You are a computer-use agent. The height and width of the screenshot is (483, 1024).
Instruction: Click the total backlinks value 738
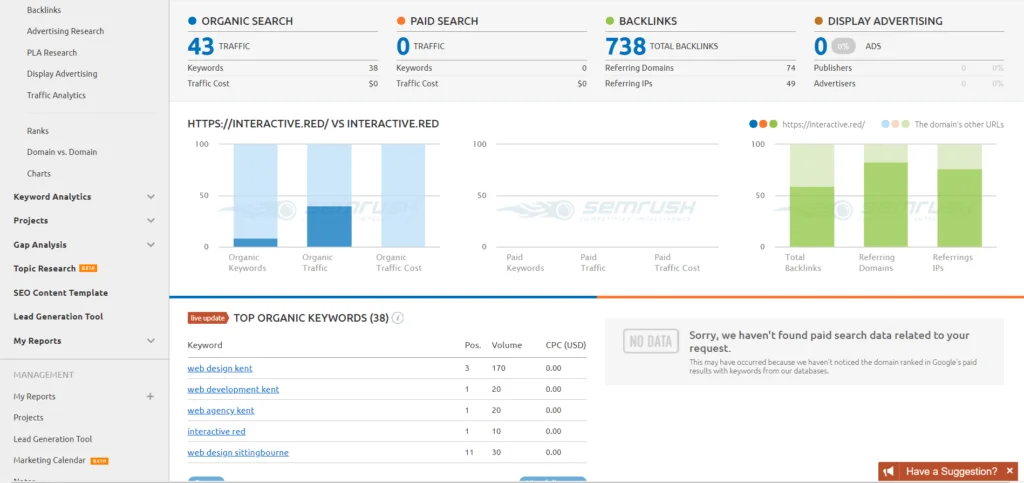[x=626, y=46]
